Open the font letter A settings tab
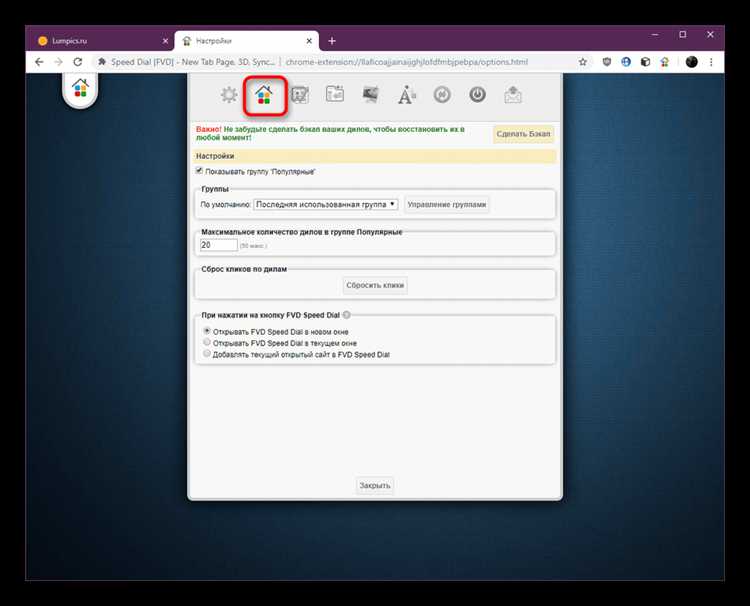The height and width of the screenshot is (606, 750). click(x=407, y=95)
